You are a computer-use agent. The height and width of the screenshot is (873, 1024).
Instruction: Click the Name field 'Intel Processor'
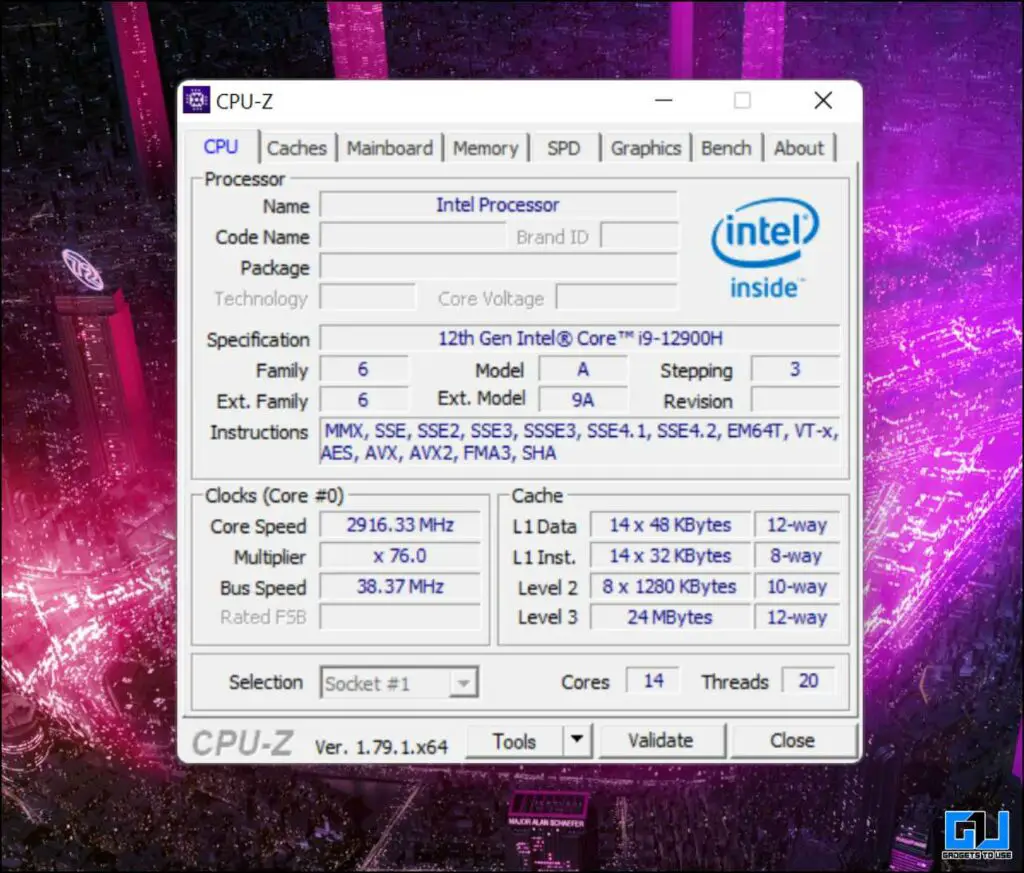coord(498,205)
